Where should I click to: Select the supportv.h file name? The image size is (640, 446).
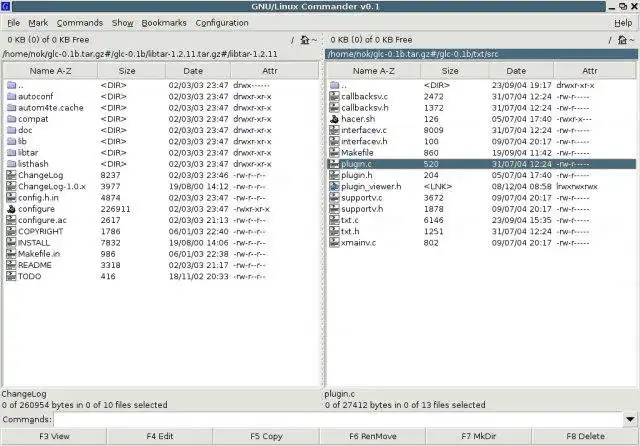362,209
